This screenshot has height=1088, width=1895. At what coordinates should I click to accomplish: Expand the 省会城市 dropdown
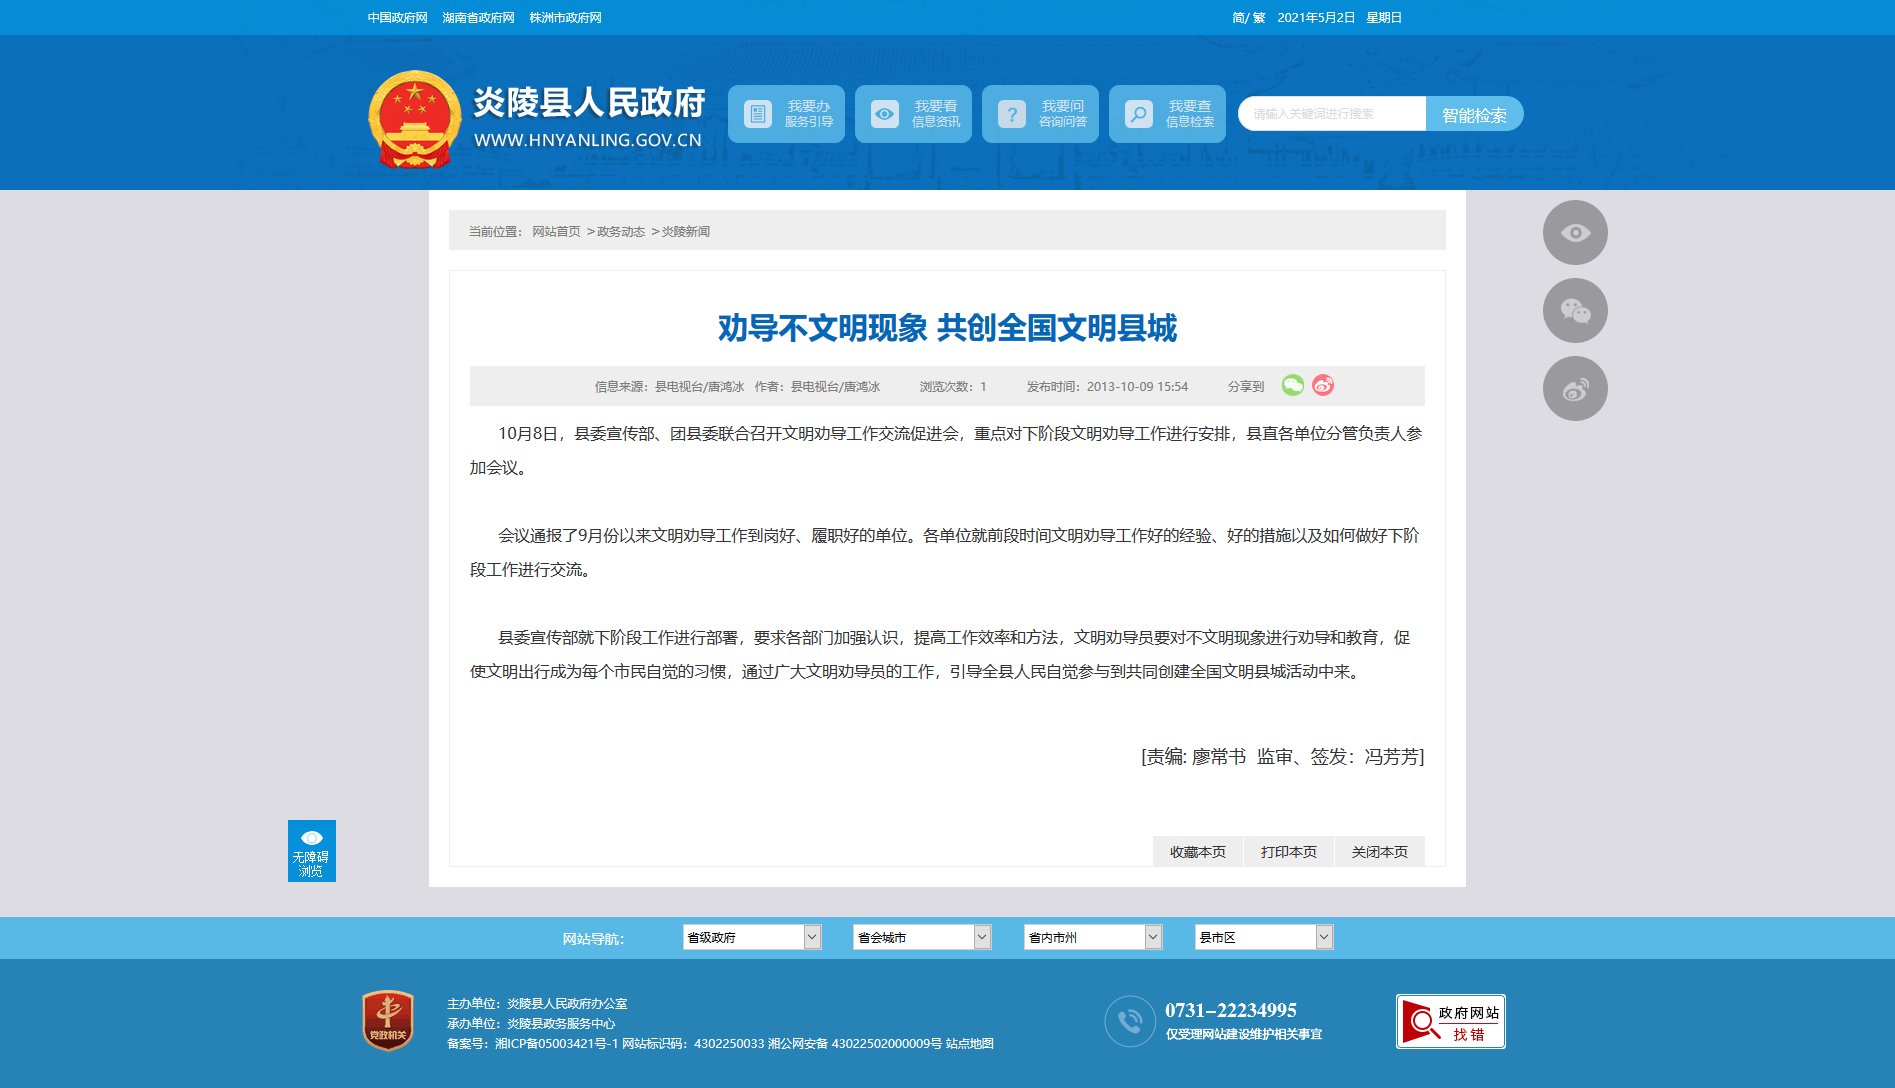pos(921,937)
